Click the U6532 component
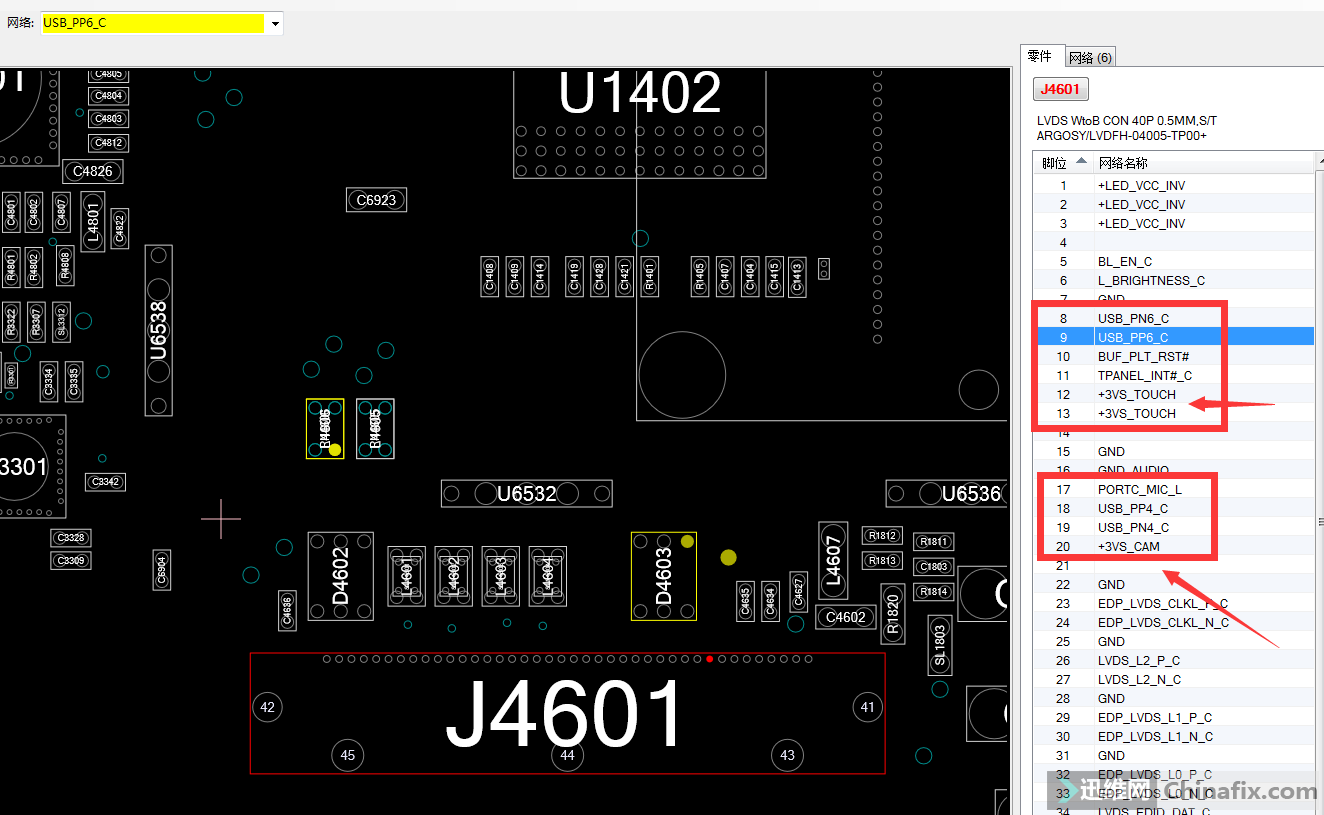 526,494
